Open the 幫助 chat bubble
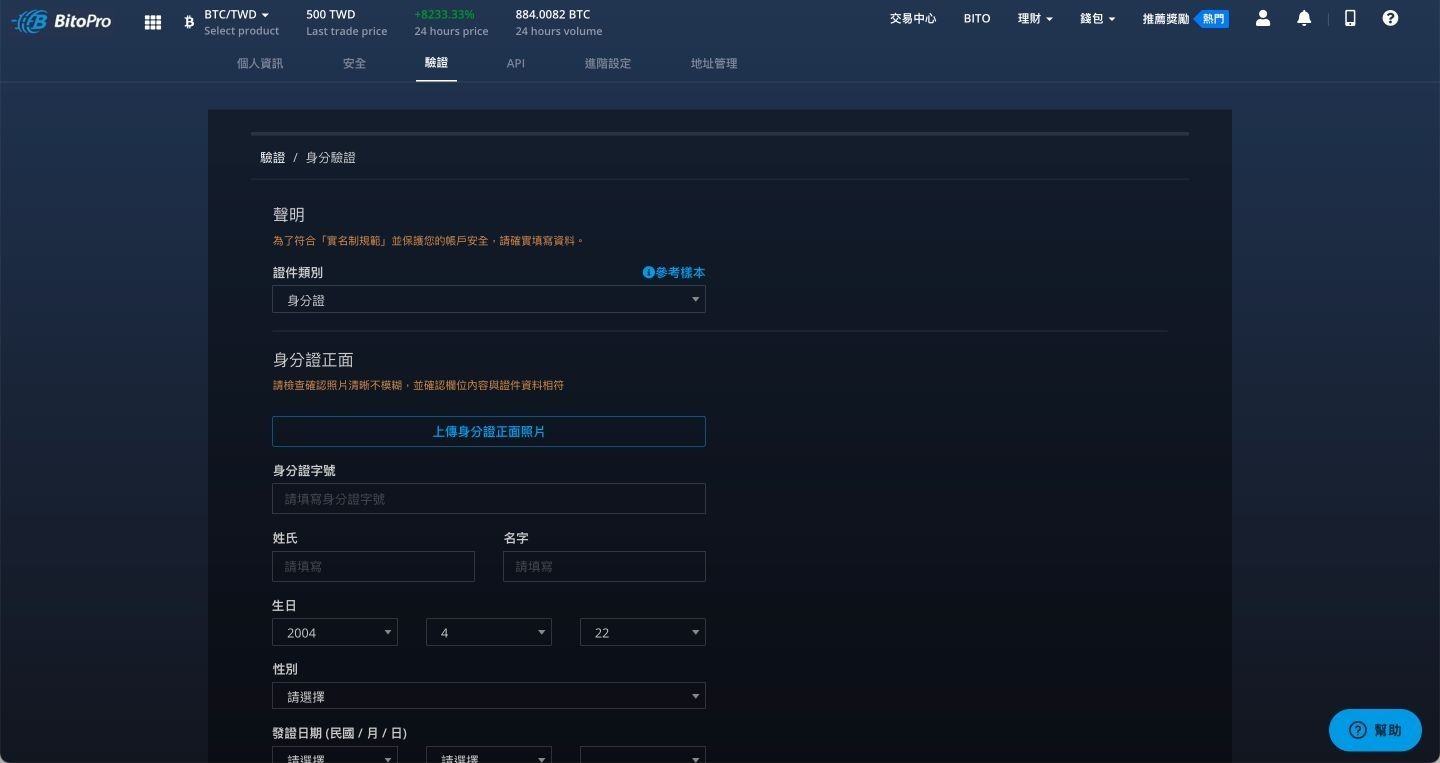Viewport: 1440px width, 763px height. pyautogui.click(x=1374, y=730)
